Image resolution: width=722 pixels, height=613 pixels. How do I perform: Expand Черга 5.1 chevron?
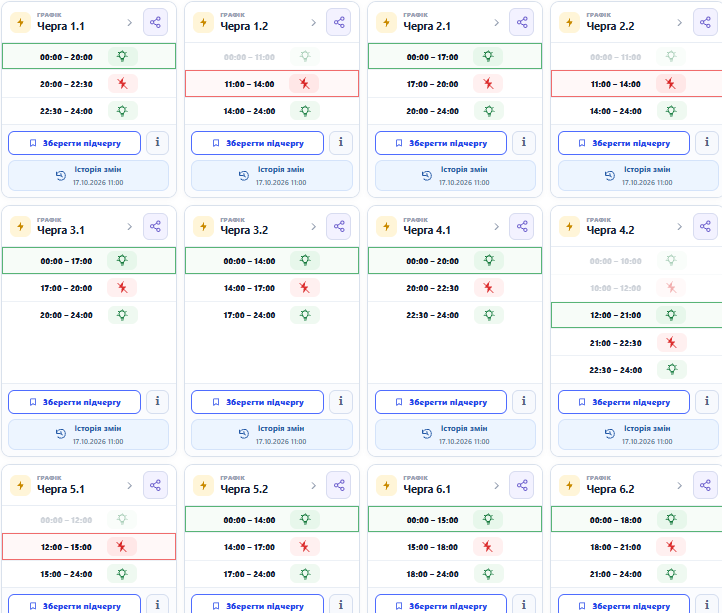(129, 485)
